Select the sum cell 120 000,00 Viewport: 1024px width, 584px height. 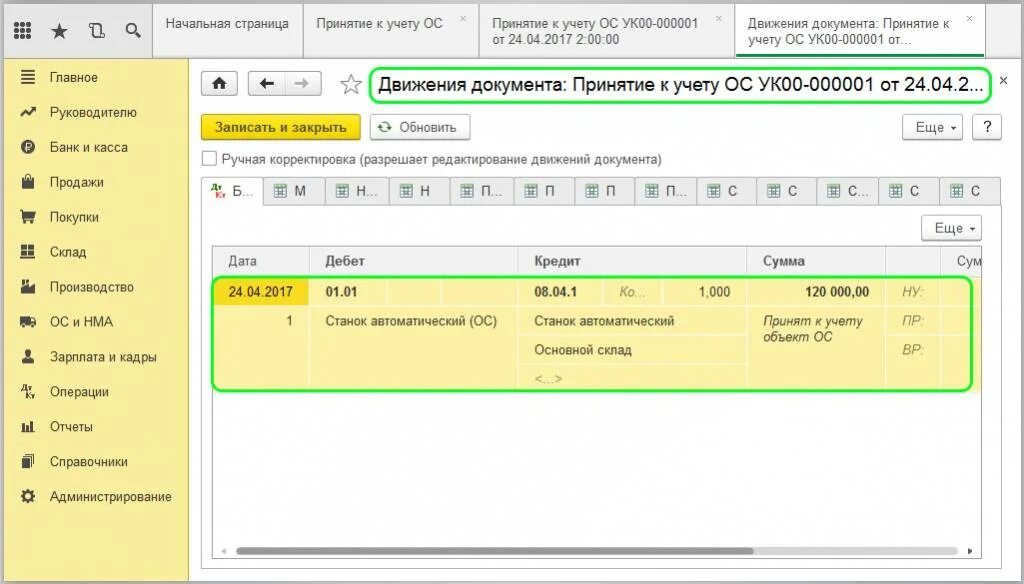tap(816, 292)
